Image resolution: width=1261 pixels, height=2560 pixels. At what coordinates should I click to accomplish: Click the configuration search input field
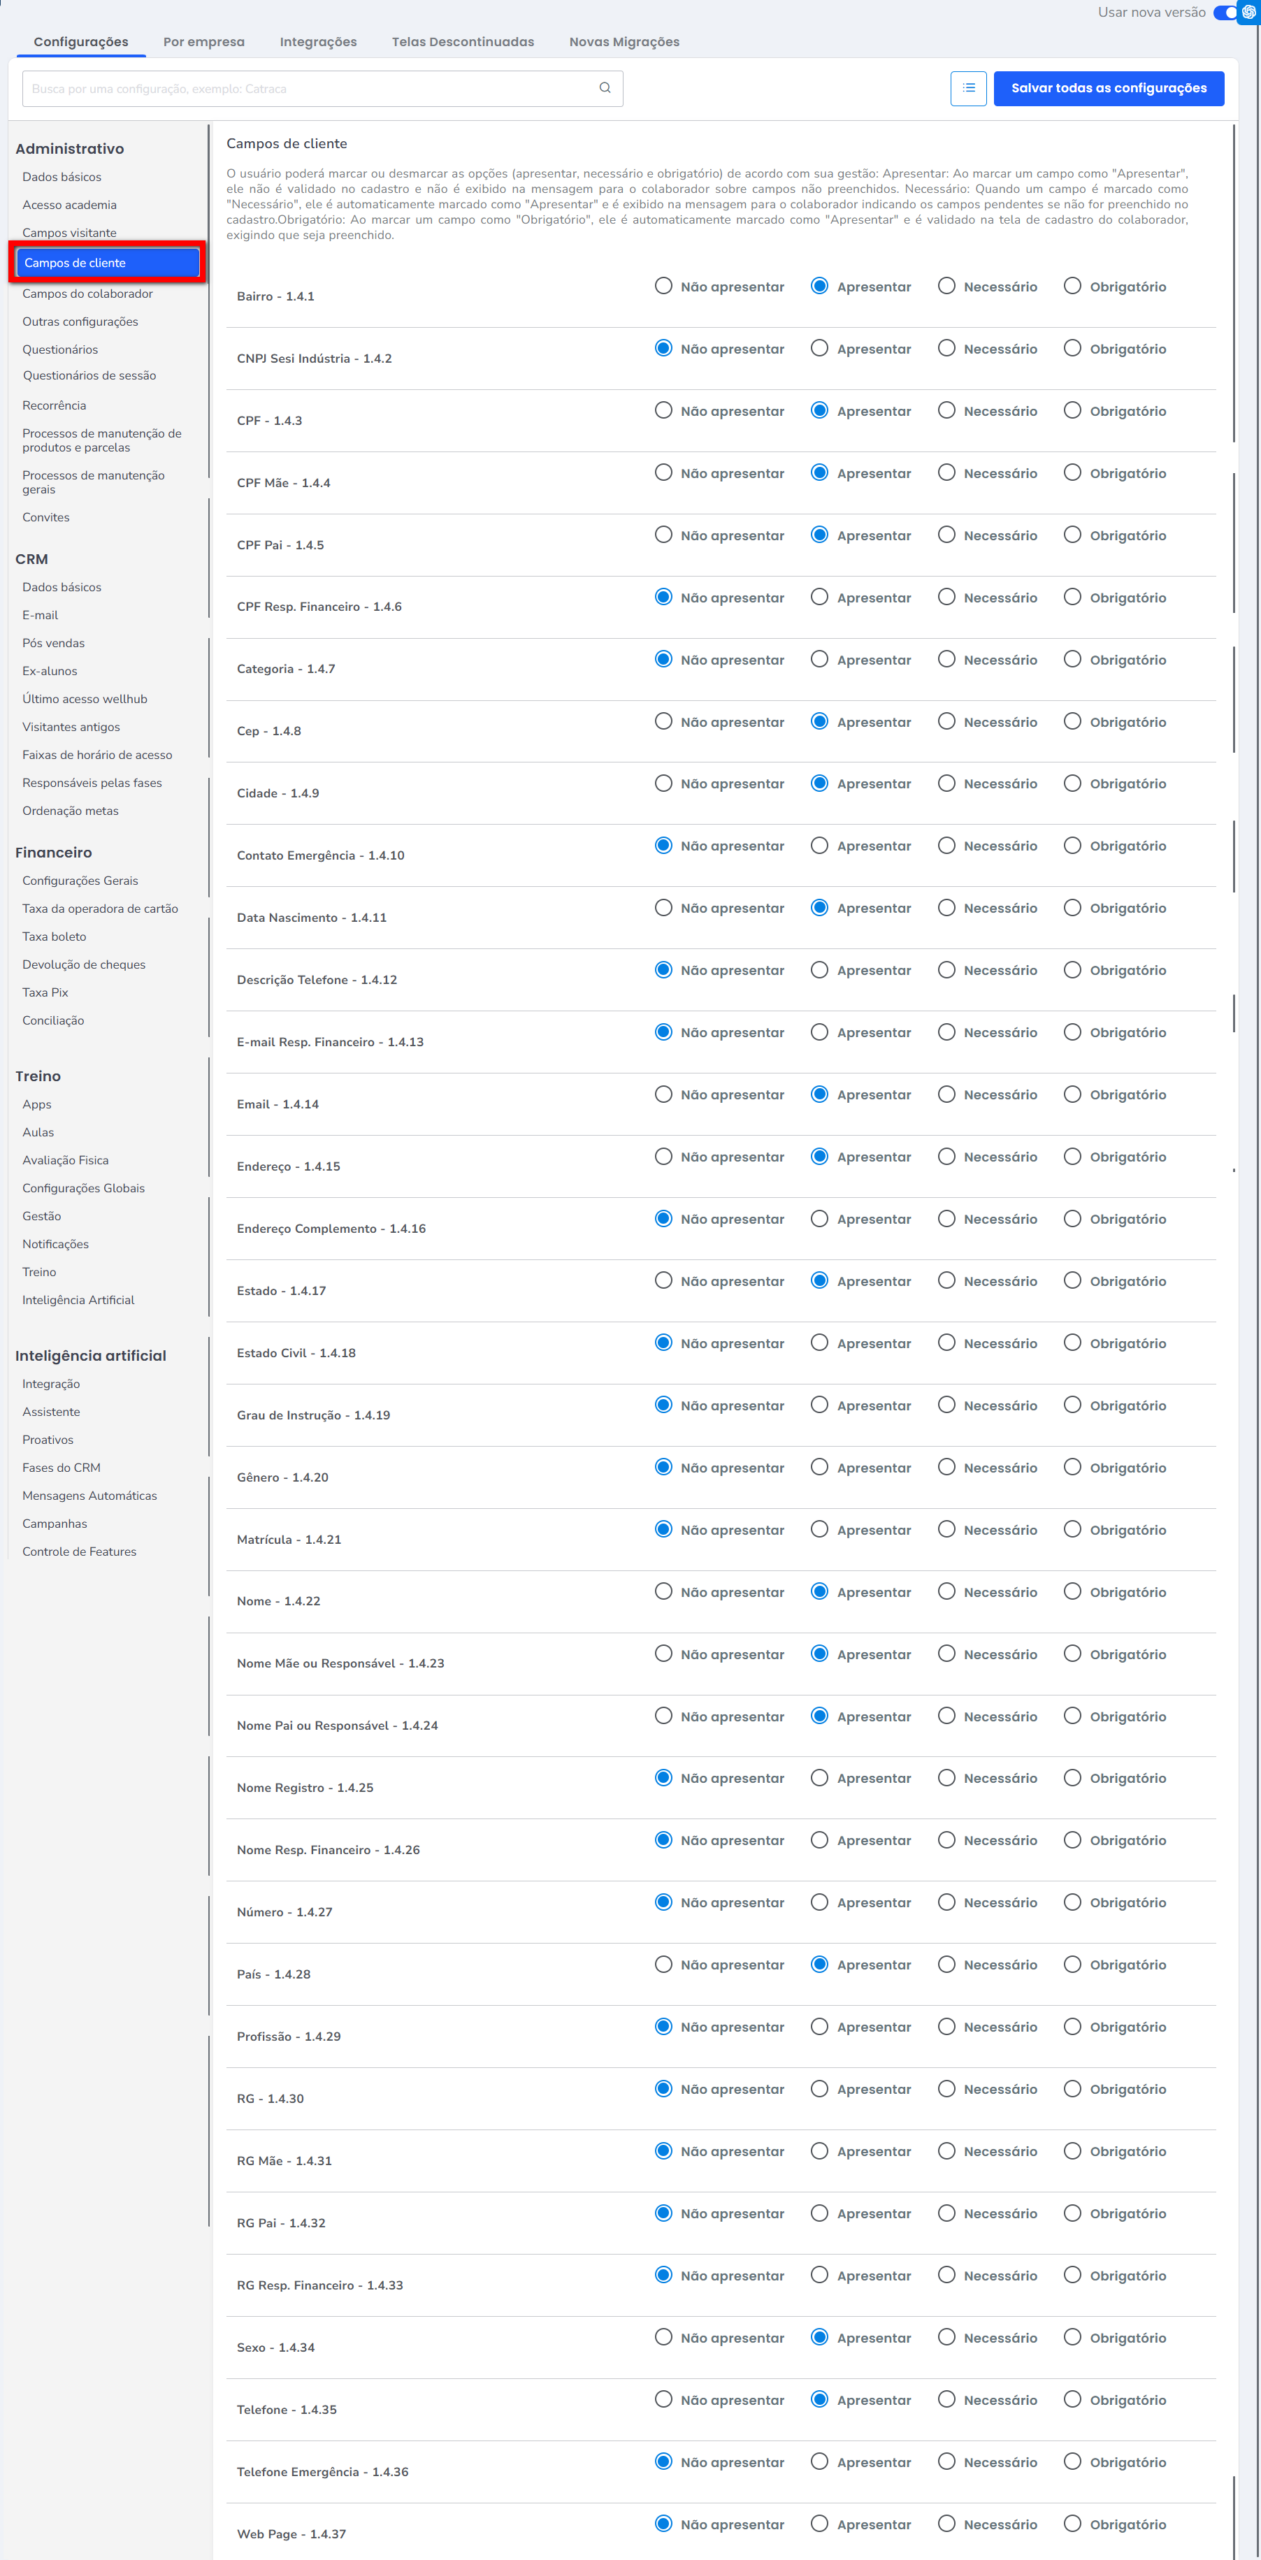pyautogui.click(x=310, y=89)
